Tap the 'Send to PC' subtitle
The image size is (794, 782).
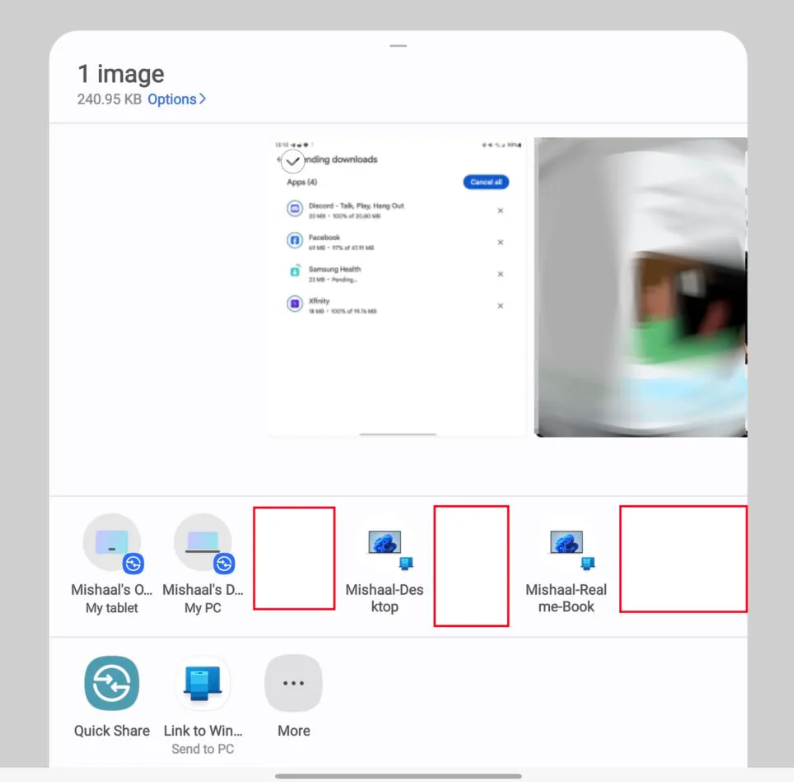pos(203,749)
